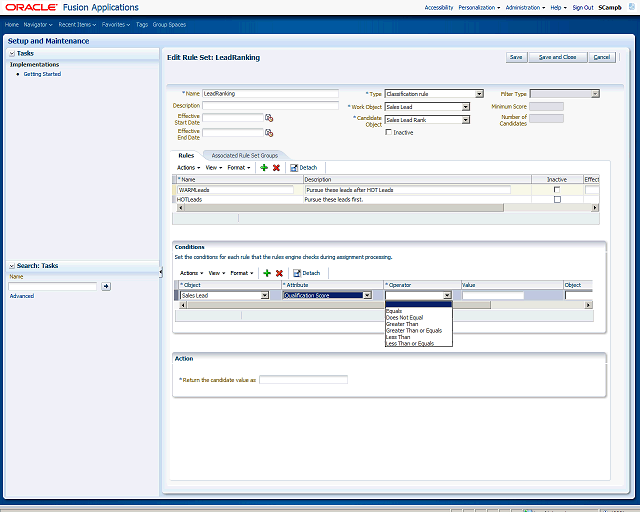Click the Tasks search Name field

click(x=52, y=286)
